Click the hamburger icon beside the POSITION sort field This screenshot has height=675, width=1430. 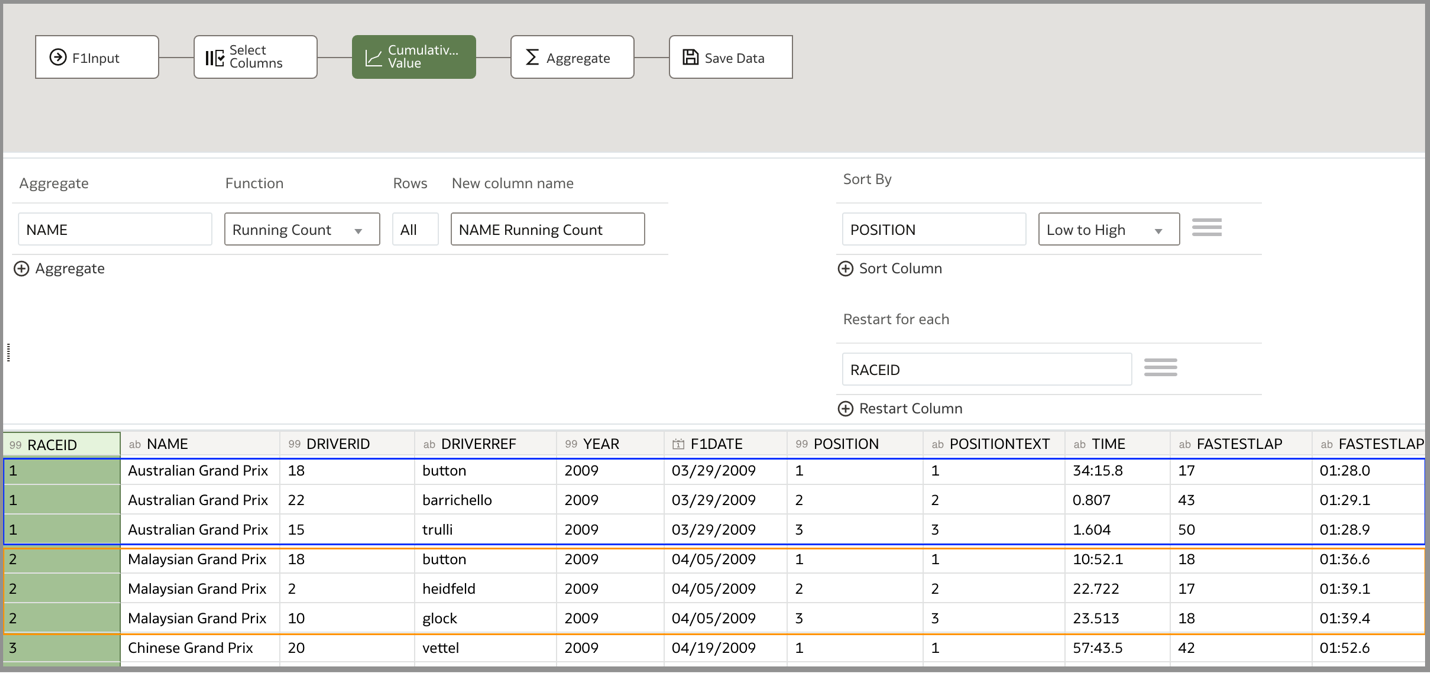pyautogui.click(x=1207, y=228)
